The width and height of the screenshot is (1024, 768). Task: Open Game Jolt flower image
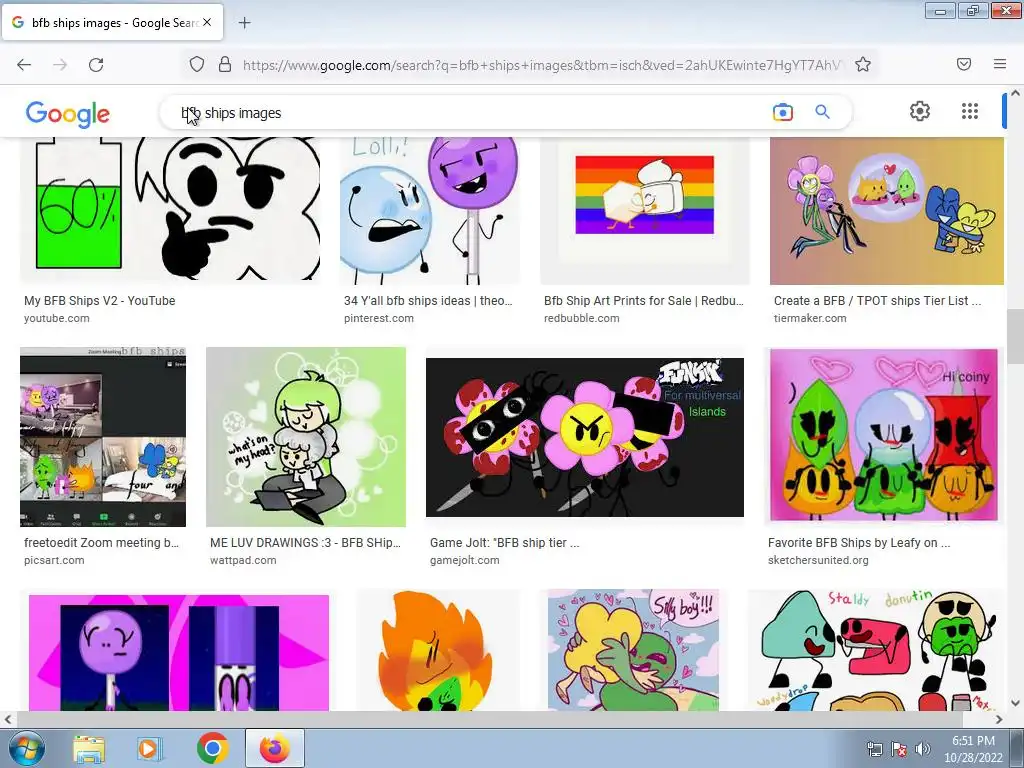(584, 437)
